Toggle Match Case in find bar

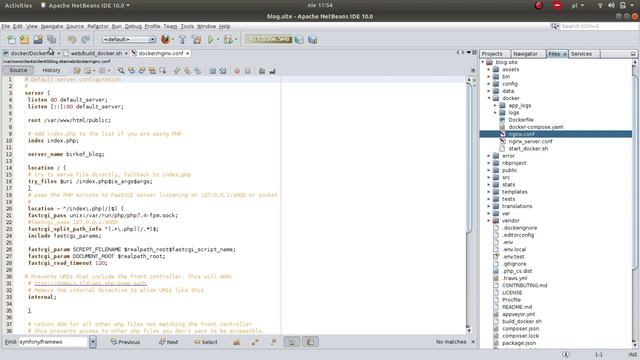(x=236, y=342)
